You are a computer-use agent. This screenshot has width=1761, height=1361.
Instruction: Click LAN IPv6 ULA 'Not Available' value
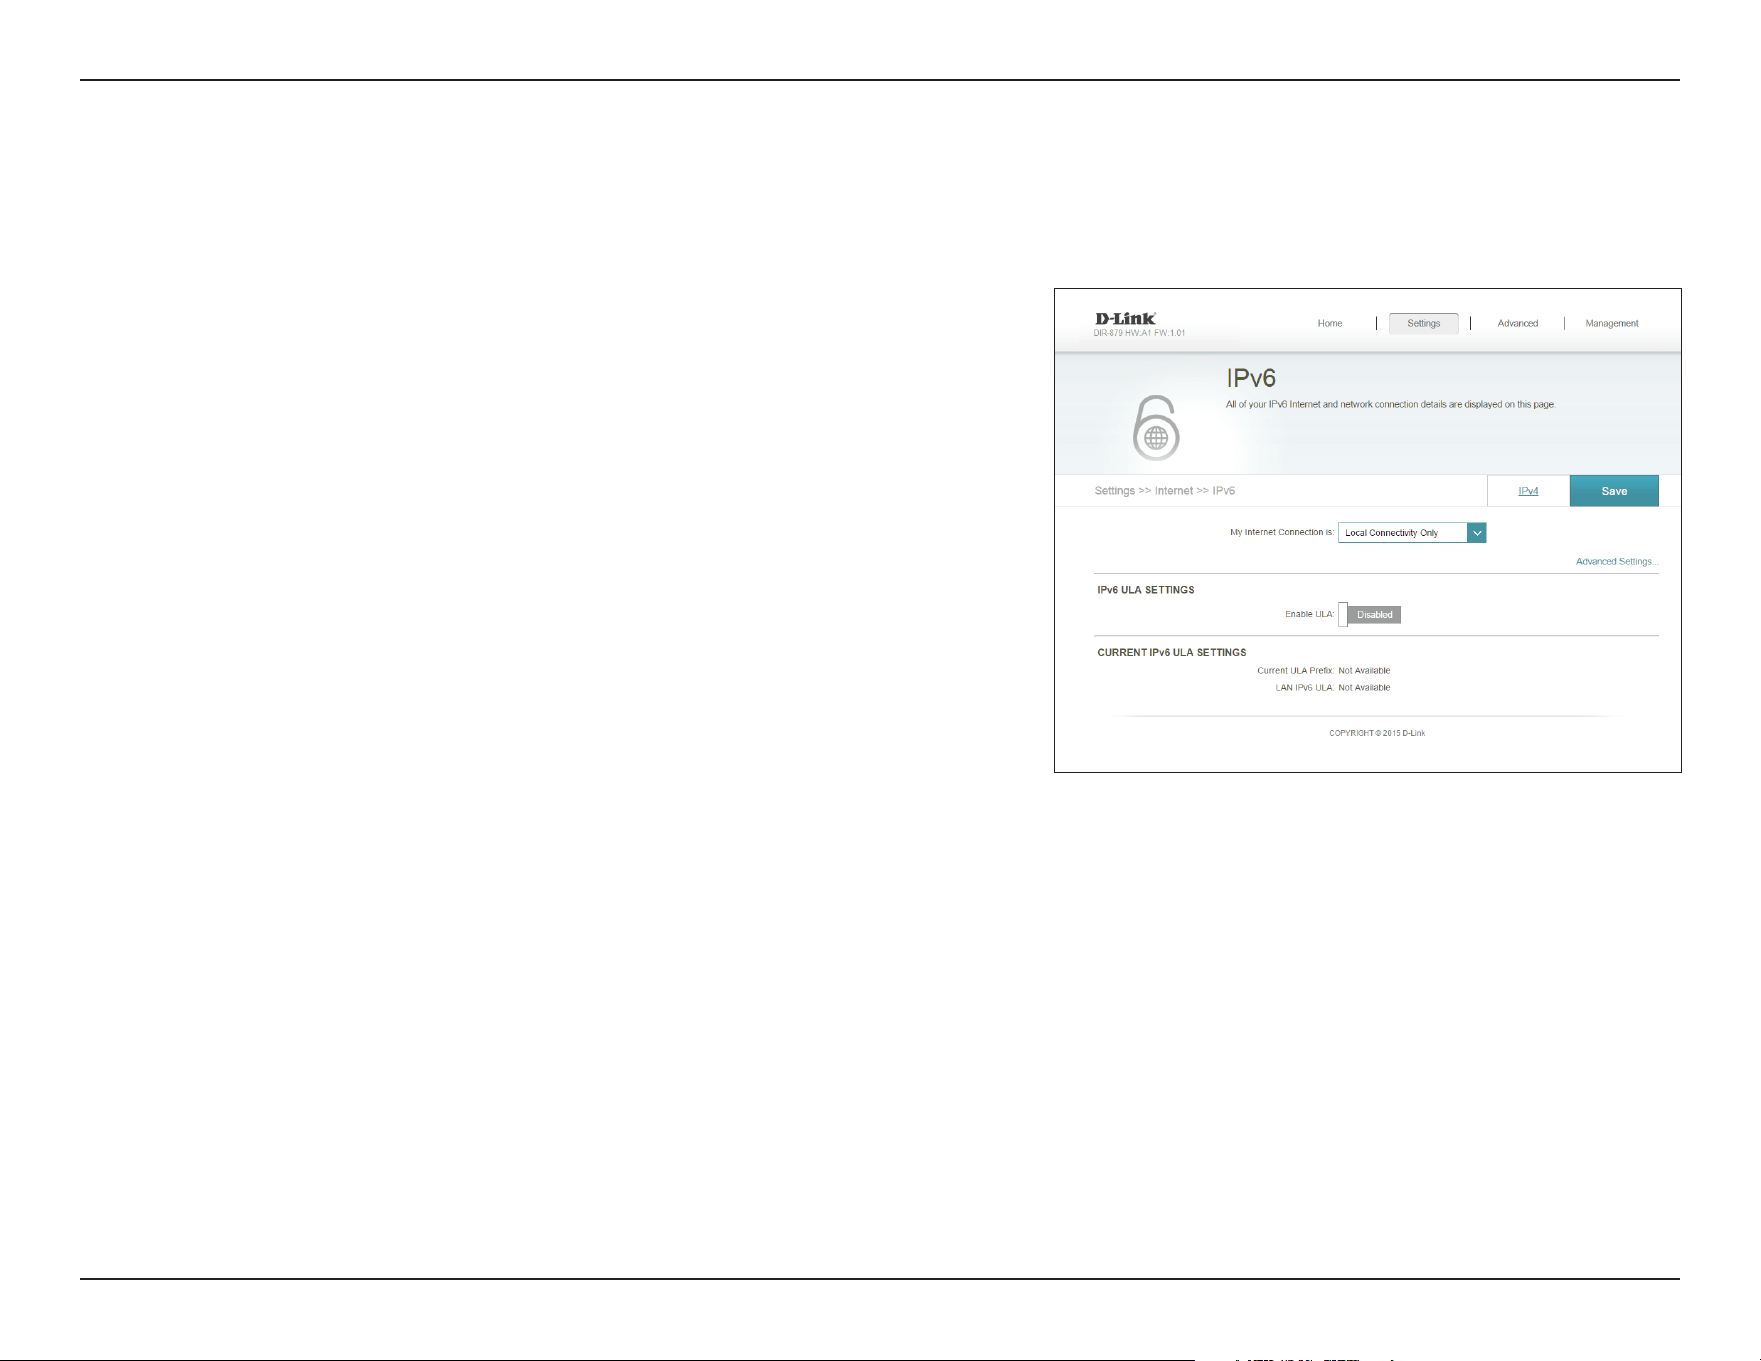(x=1364, y=688)
